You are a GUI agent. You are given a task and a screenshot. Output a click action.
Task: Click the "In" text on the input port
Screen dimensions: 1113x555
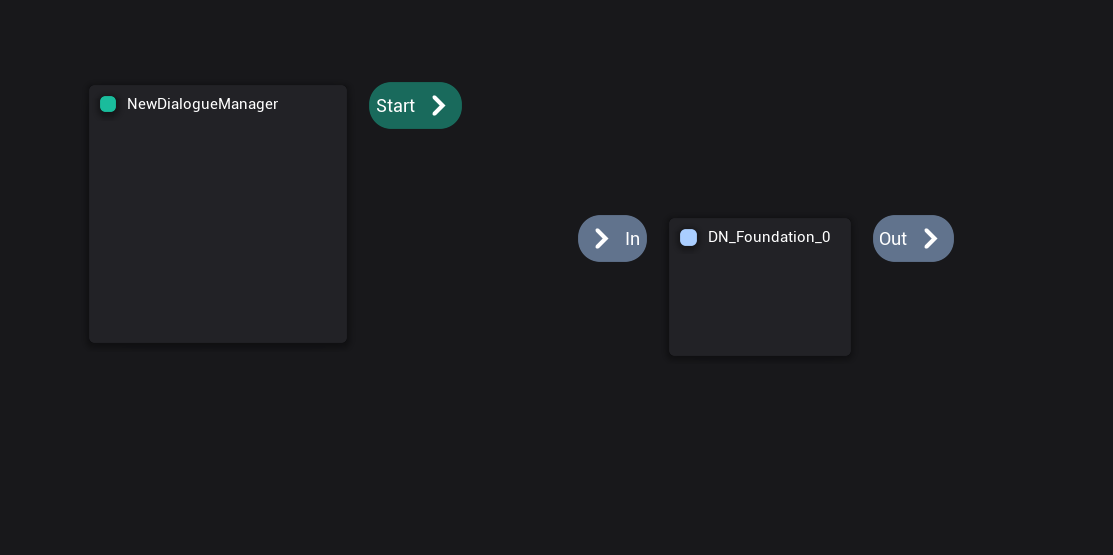[632, 239]
